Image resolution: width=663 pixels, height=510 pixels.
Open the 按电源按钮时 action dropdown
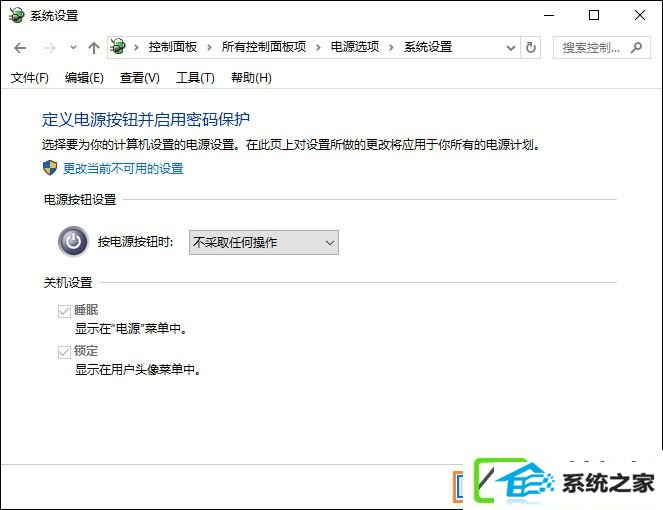click(x=263, y=242)
